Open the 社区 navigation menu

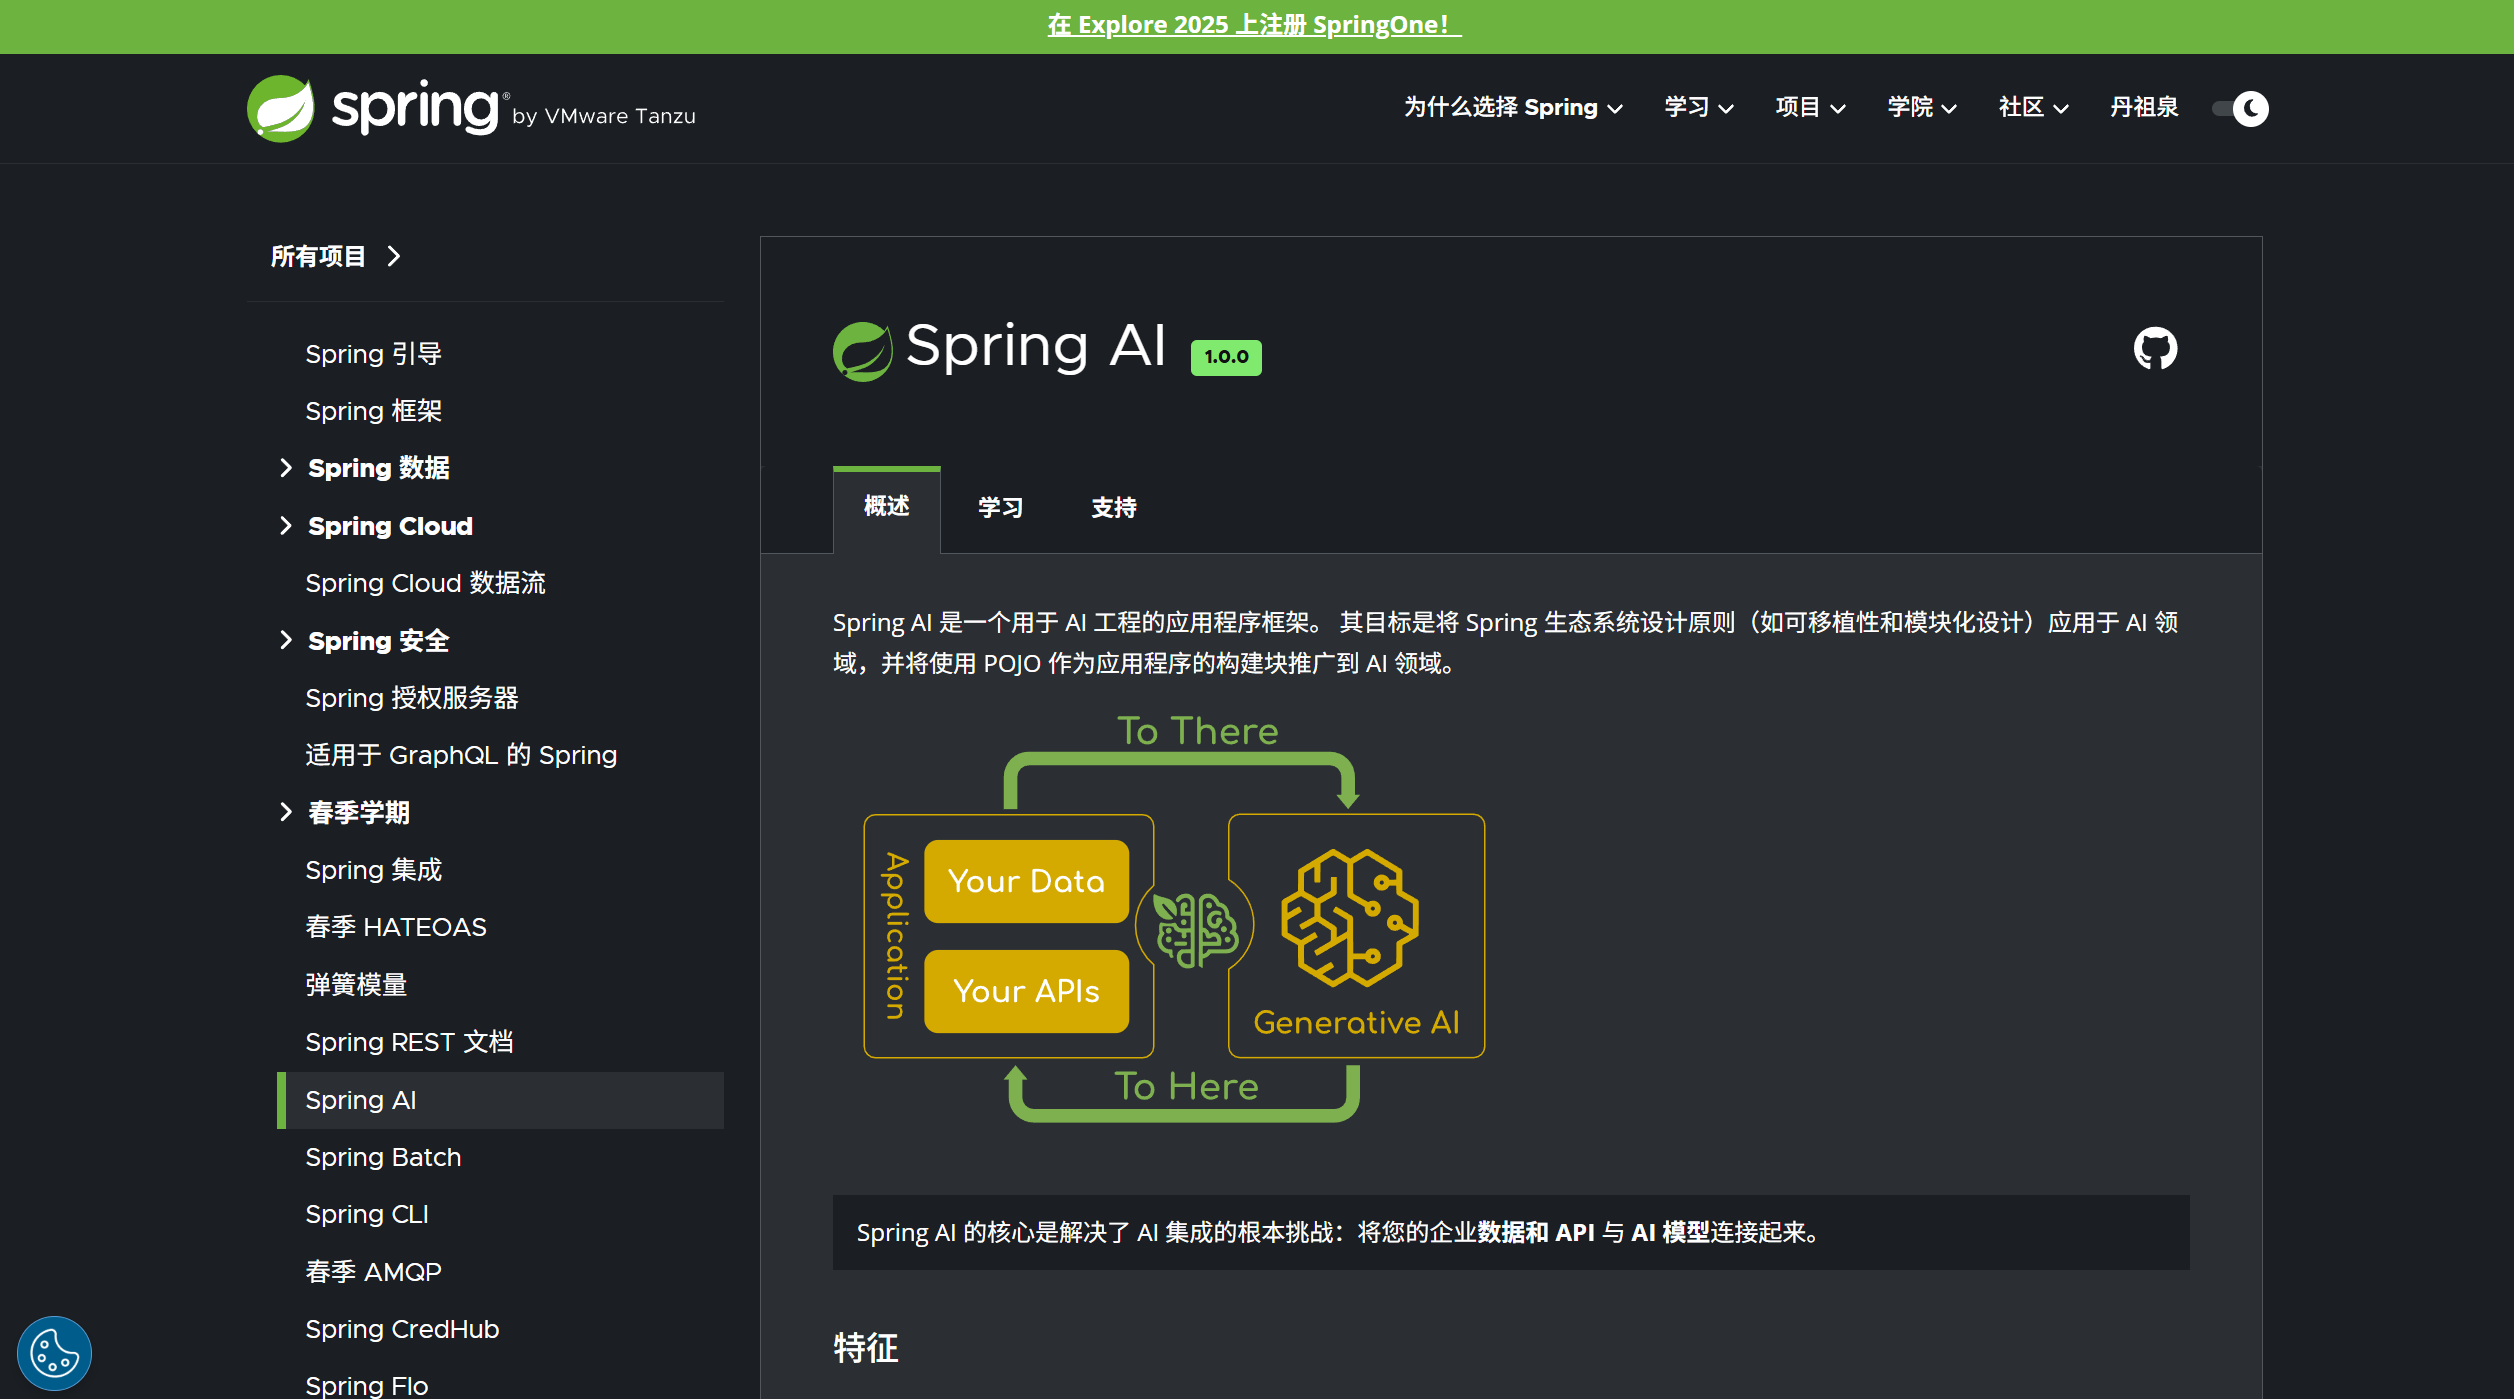click(x=2032, y=108)
